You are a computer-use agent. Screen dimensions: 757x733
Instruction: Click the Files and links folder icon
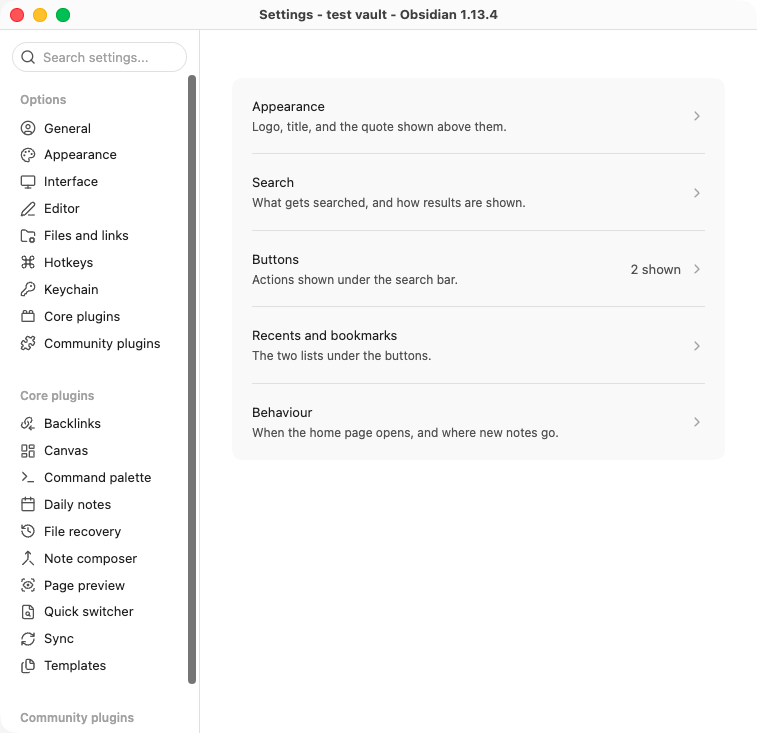coord(28,236)
